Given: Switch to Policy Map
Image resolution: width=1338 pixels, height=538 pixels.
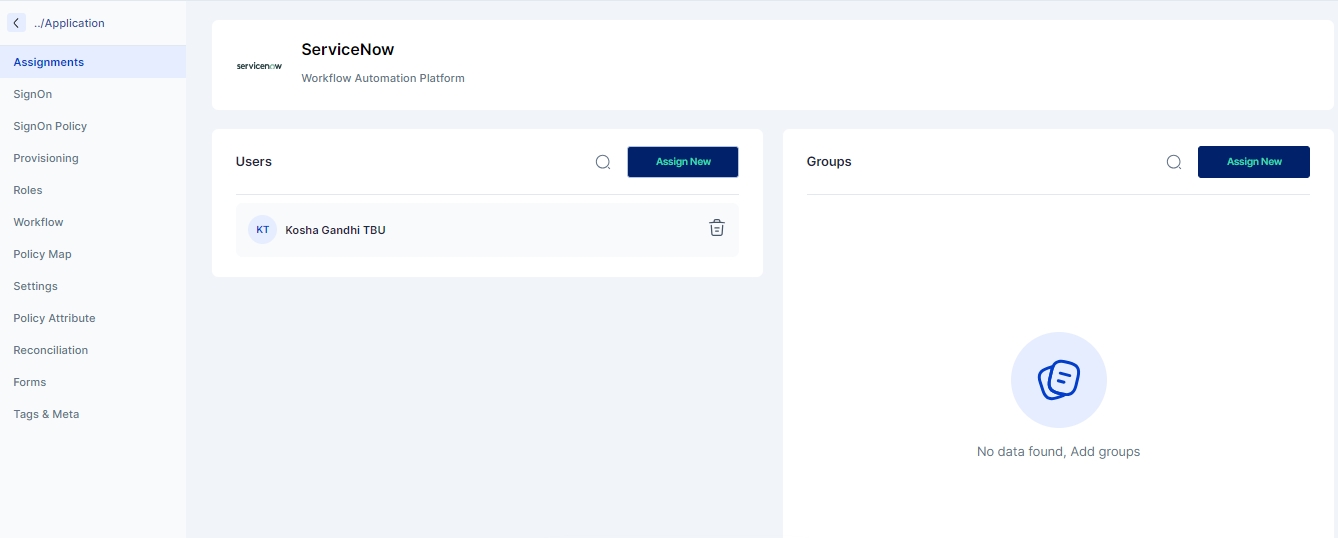Looking at the screenshot, I should pos(42,254).
